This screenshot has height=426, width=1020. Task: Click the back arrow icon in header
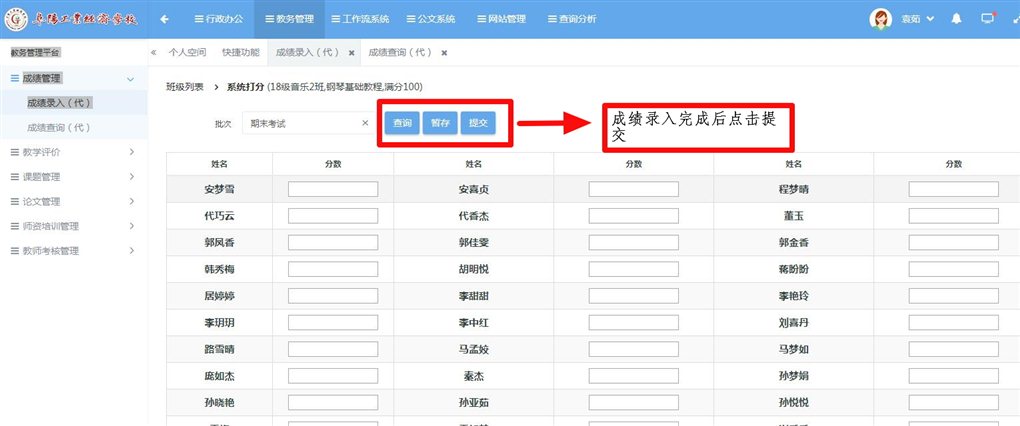(x=164, y=19)
